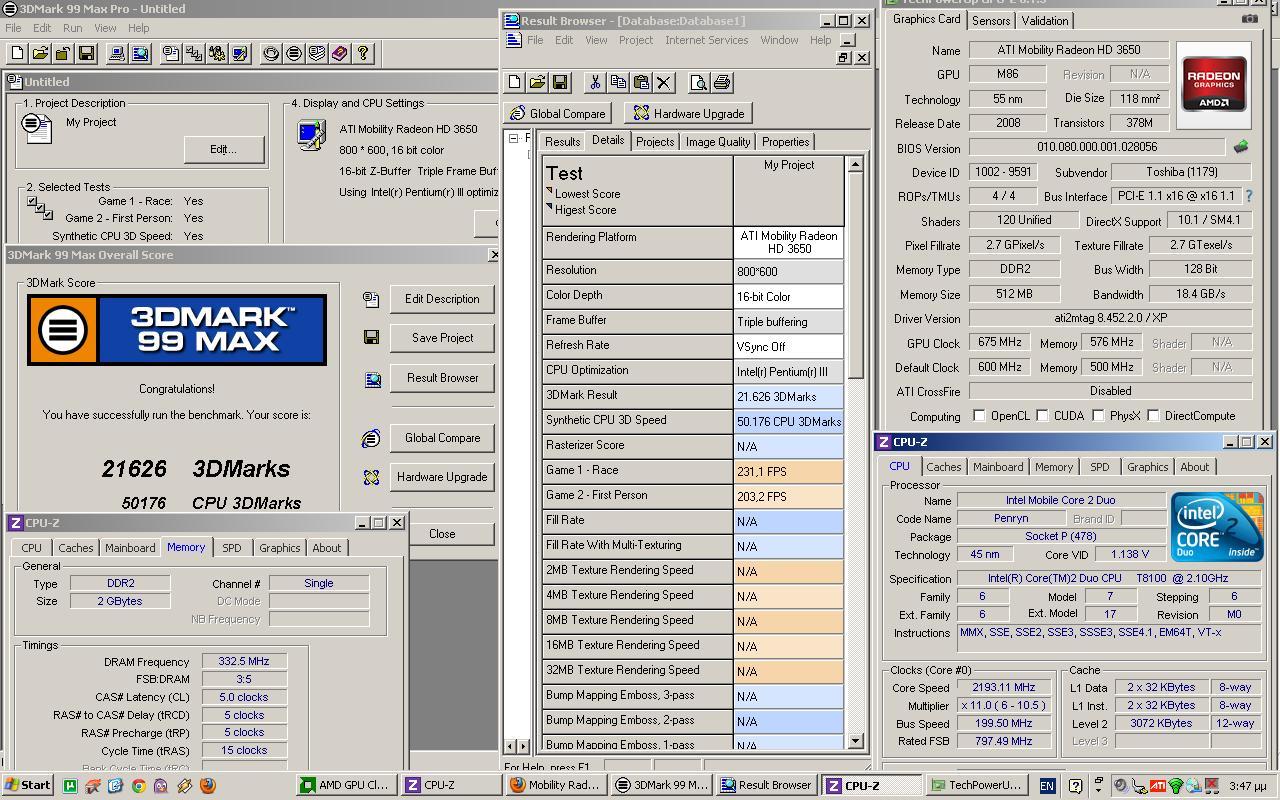Viewport: 1280px width, 800px height.
Task: Open Internet Services menu in Result Browser
Action: (x=706, y=40)
